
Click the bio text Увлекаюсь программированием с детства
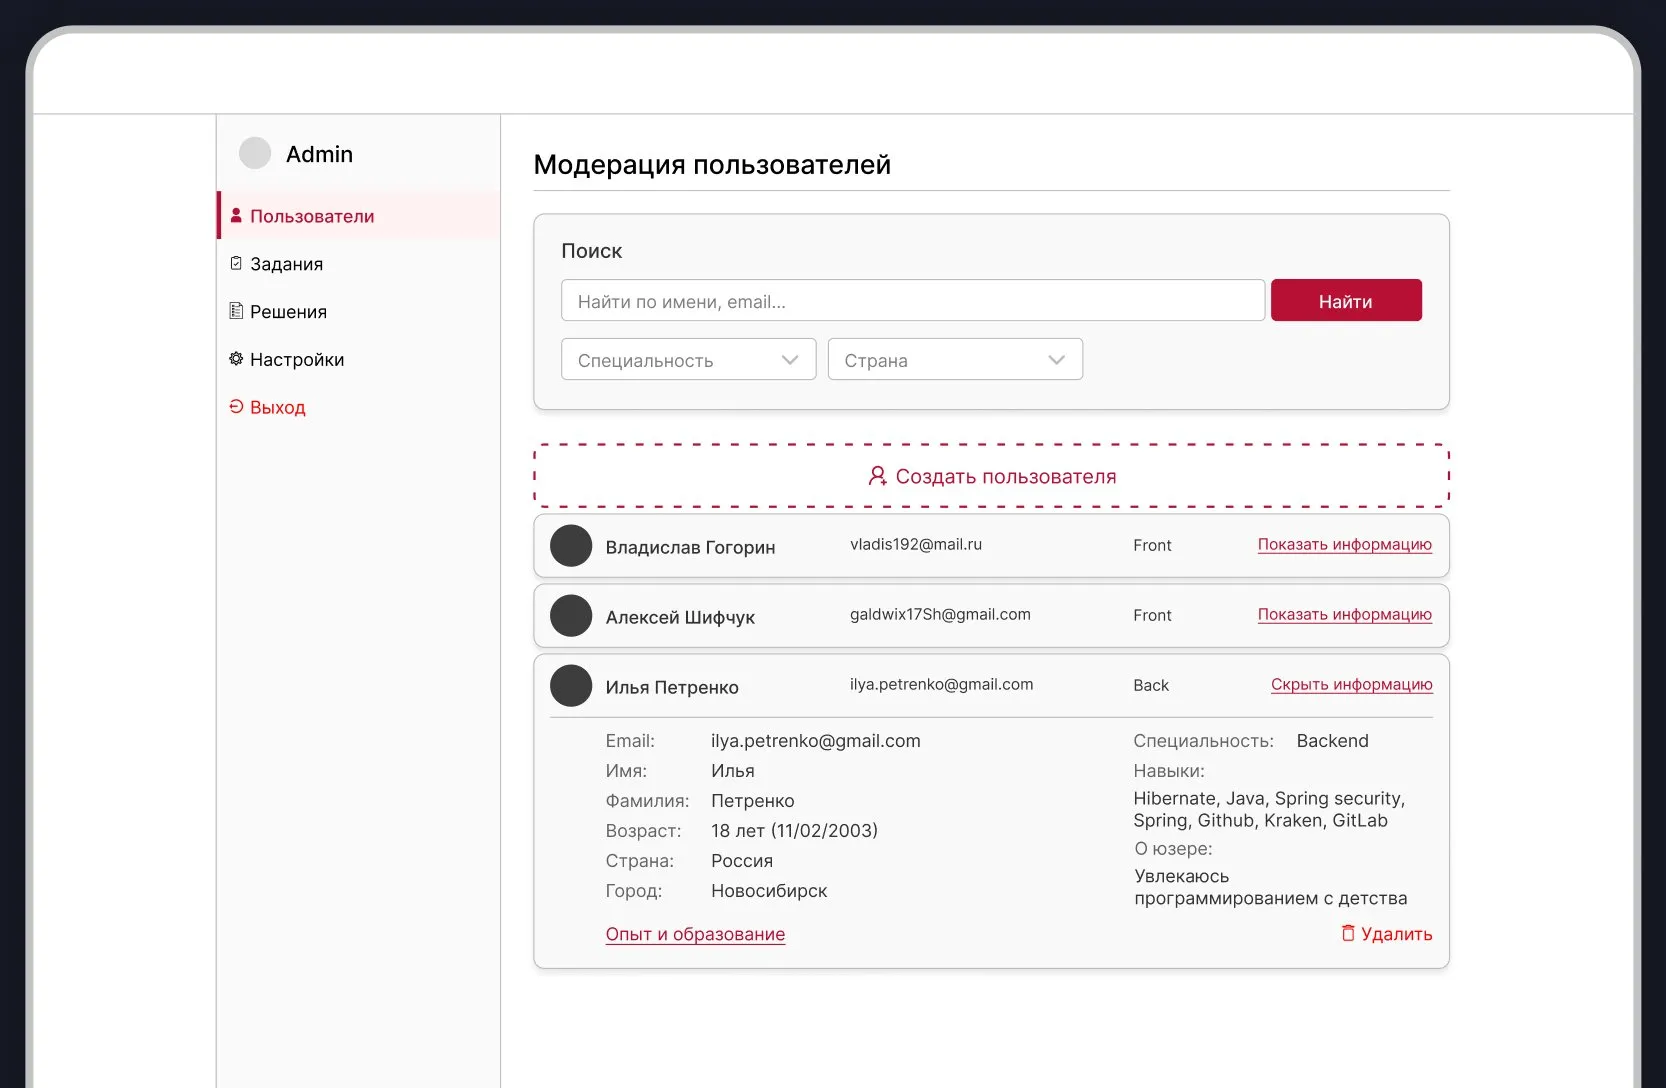click(x=1270, y=887)
